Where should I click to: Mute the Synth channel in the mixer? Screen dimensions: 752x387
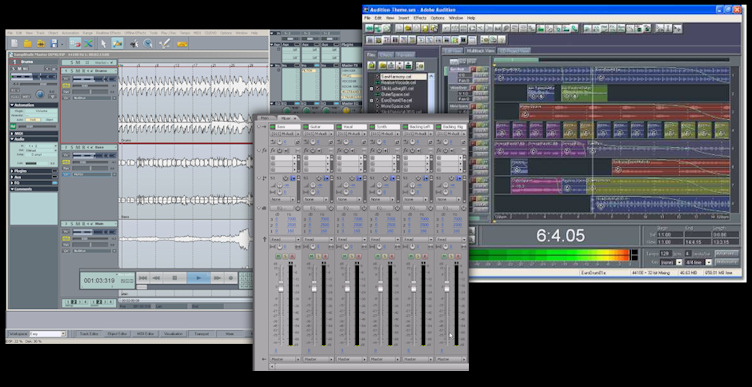coord(378,256)
